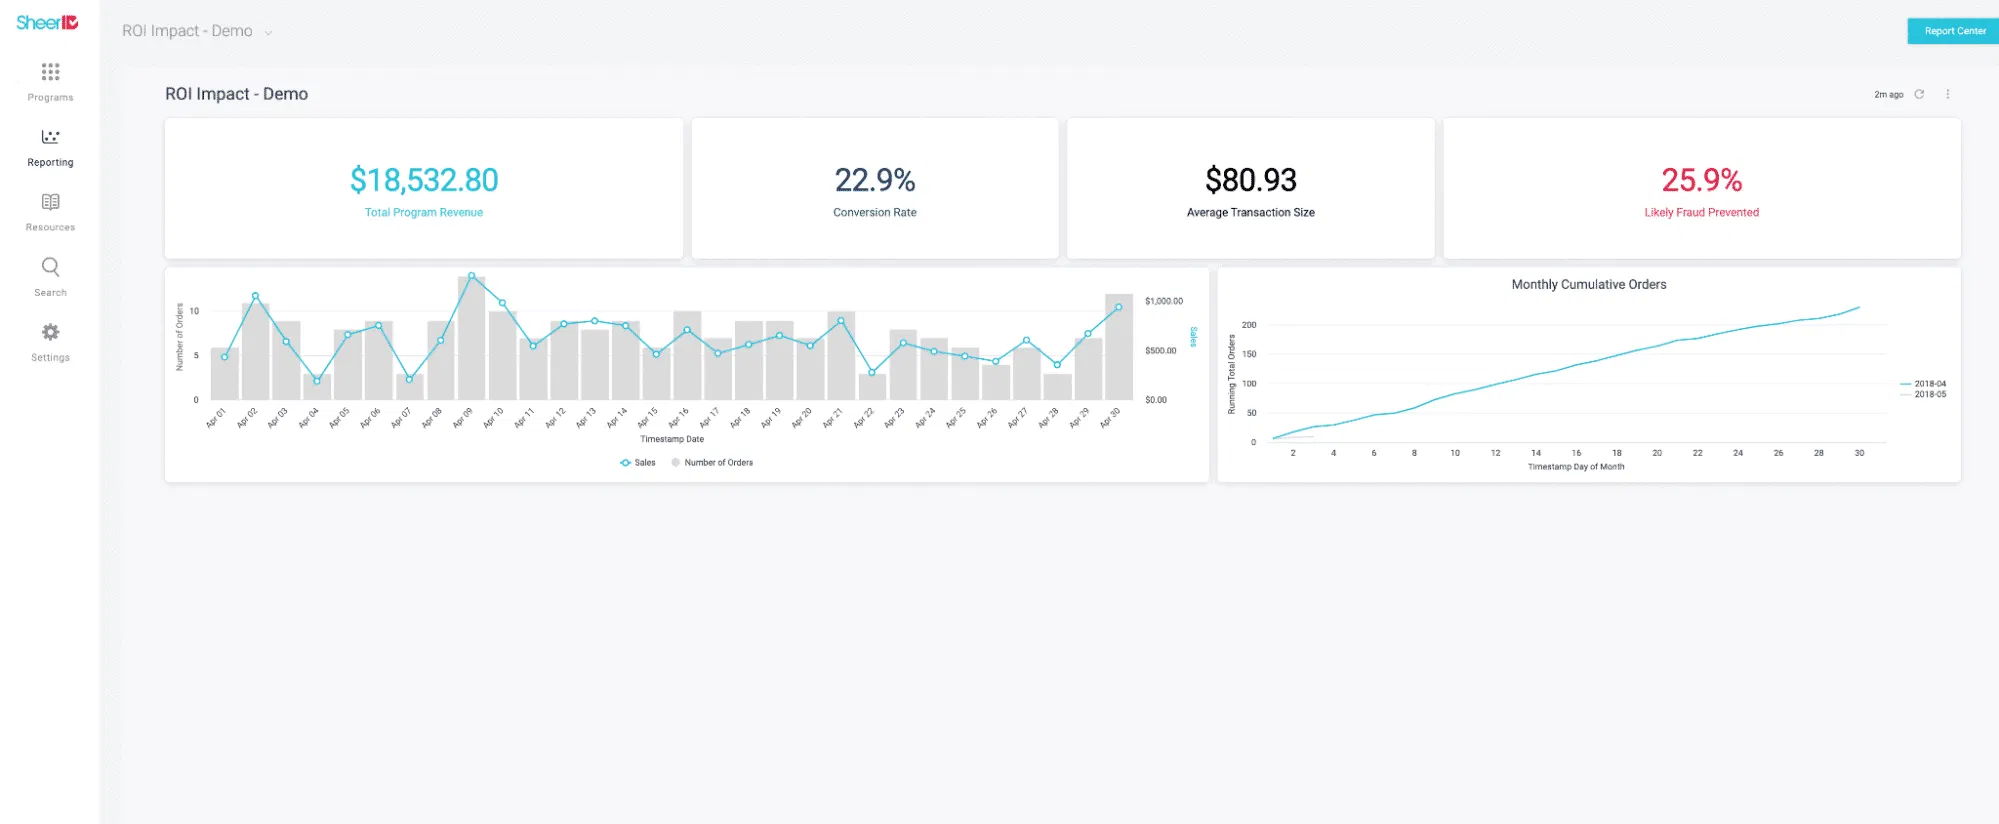Image resolution: width=1999 pixels, height=824 pixels.
Task: Click the Average Transaction Size tile
Action: 1250,189
